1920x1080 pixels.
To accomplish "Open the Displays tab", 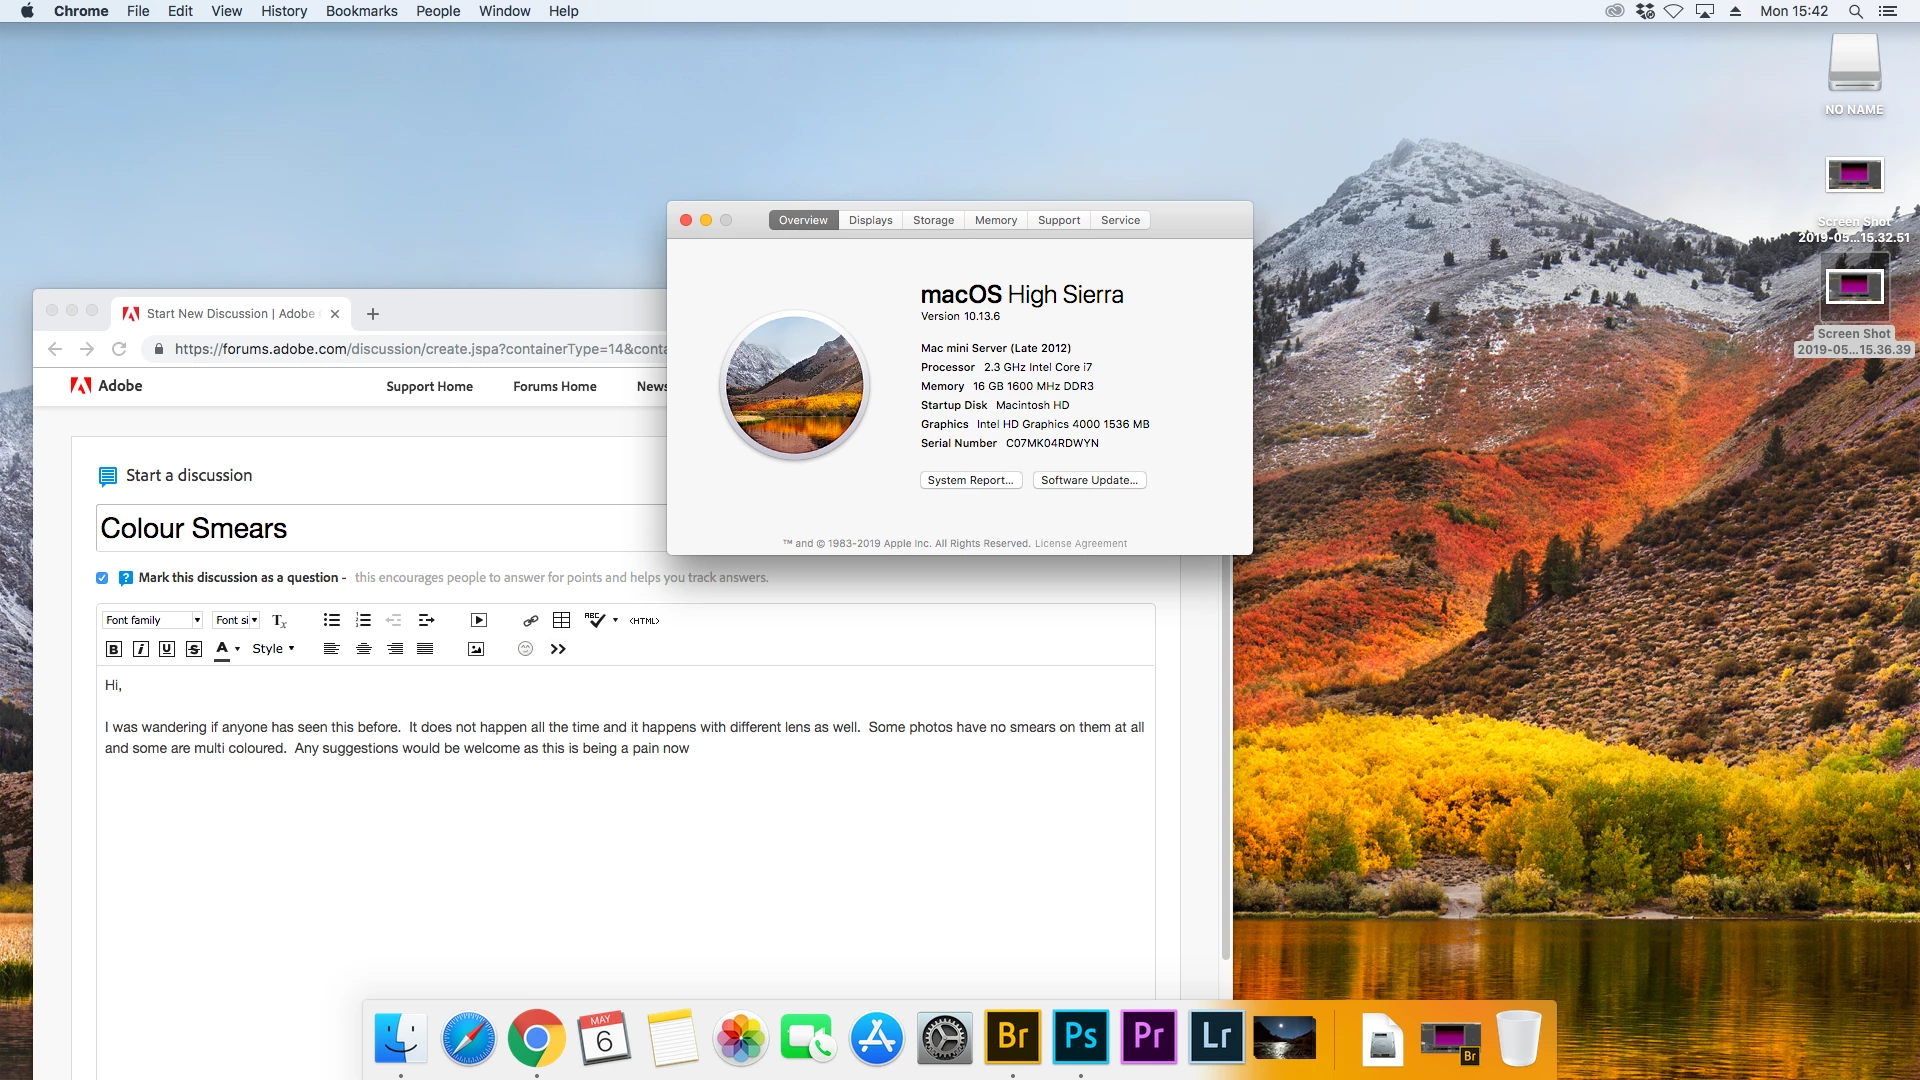I will click(x=870, y=220).
